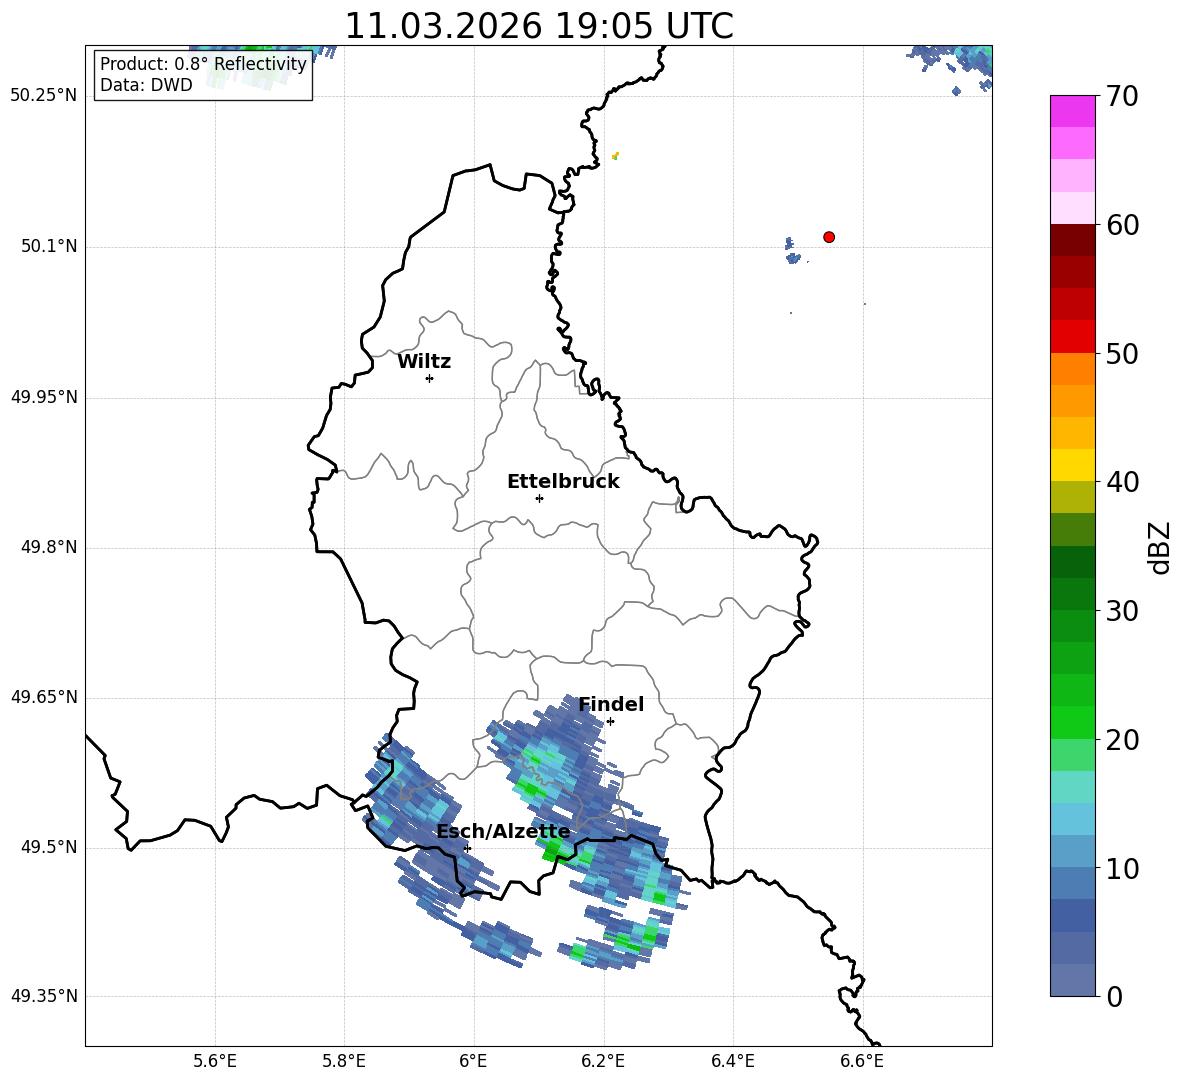Image resolution: width=1184 pixels, height=1081 pixels.
Task: Click the 49.65°N latitude label
Action: pos(44,696)
